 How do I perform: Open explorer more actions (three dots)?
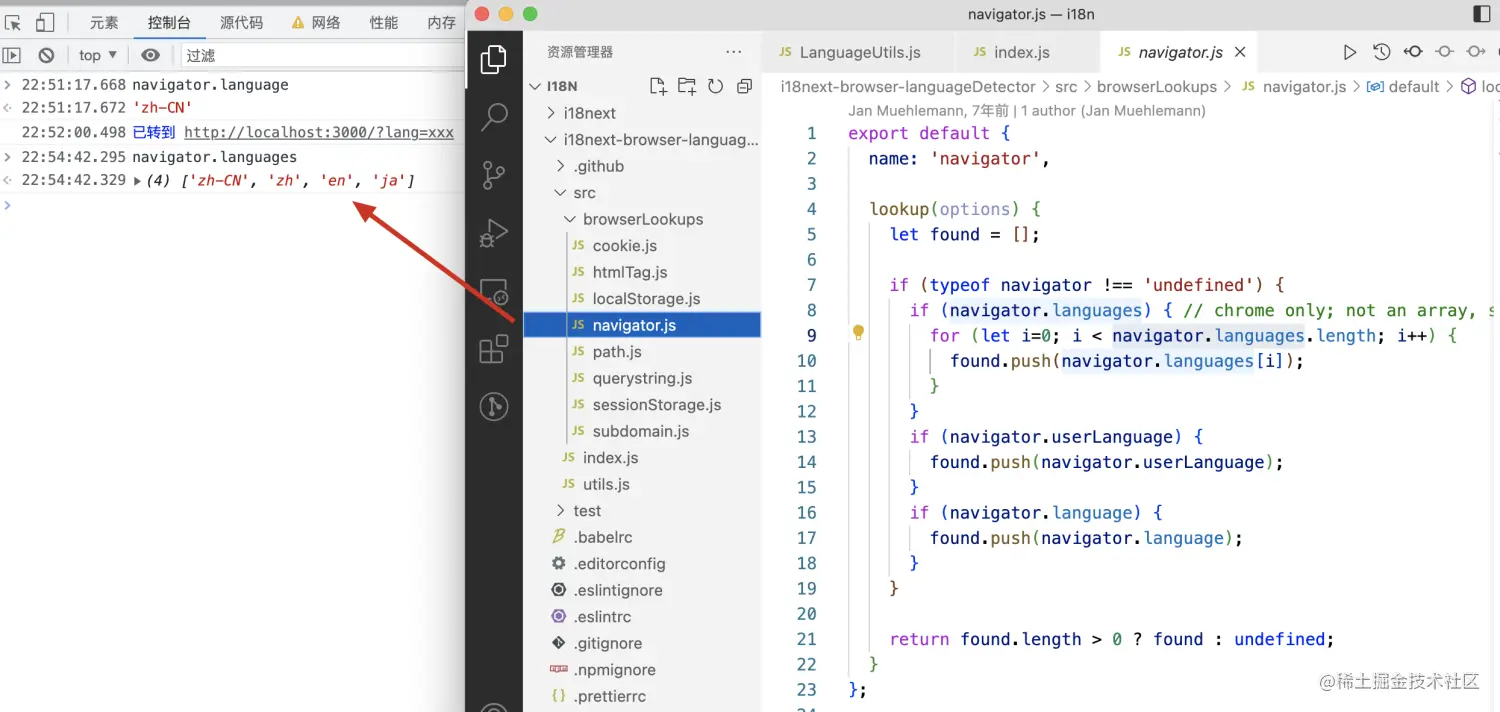(x=734, y=52)
